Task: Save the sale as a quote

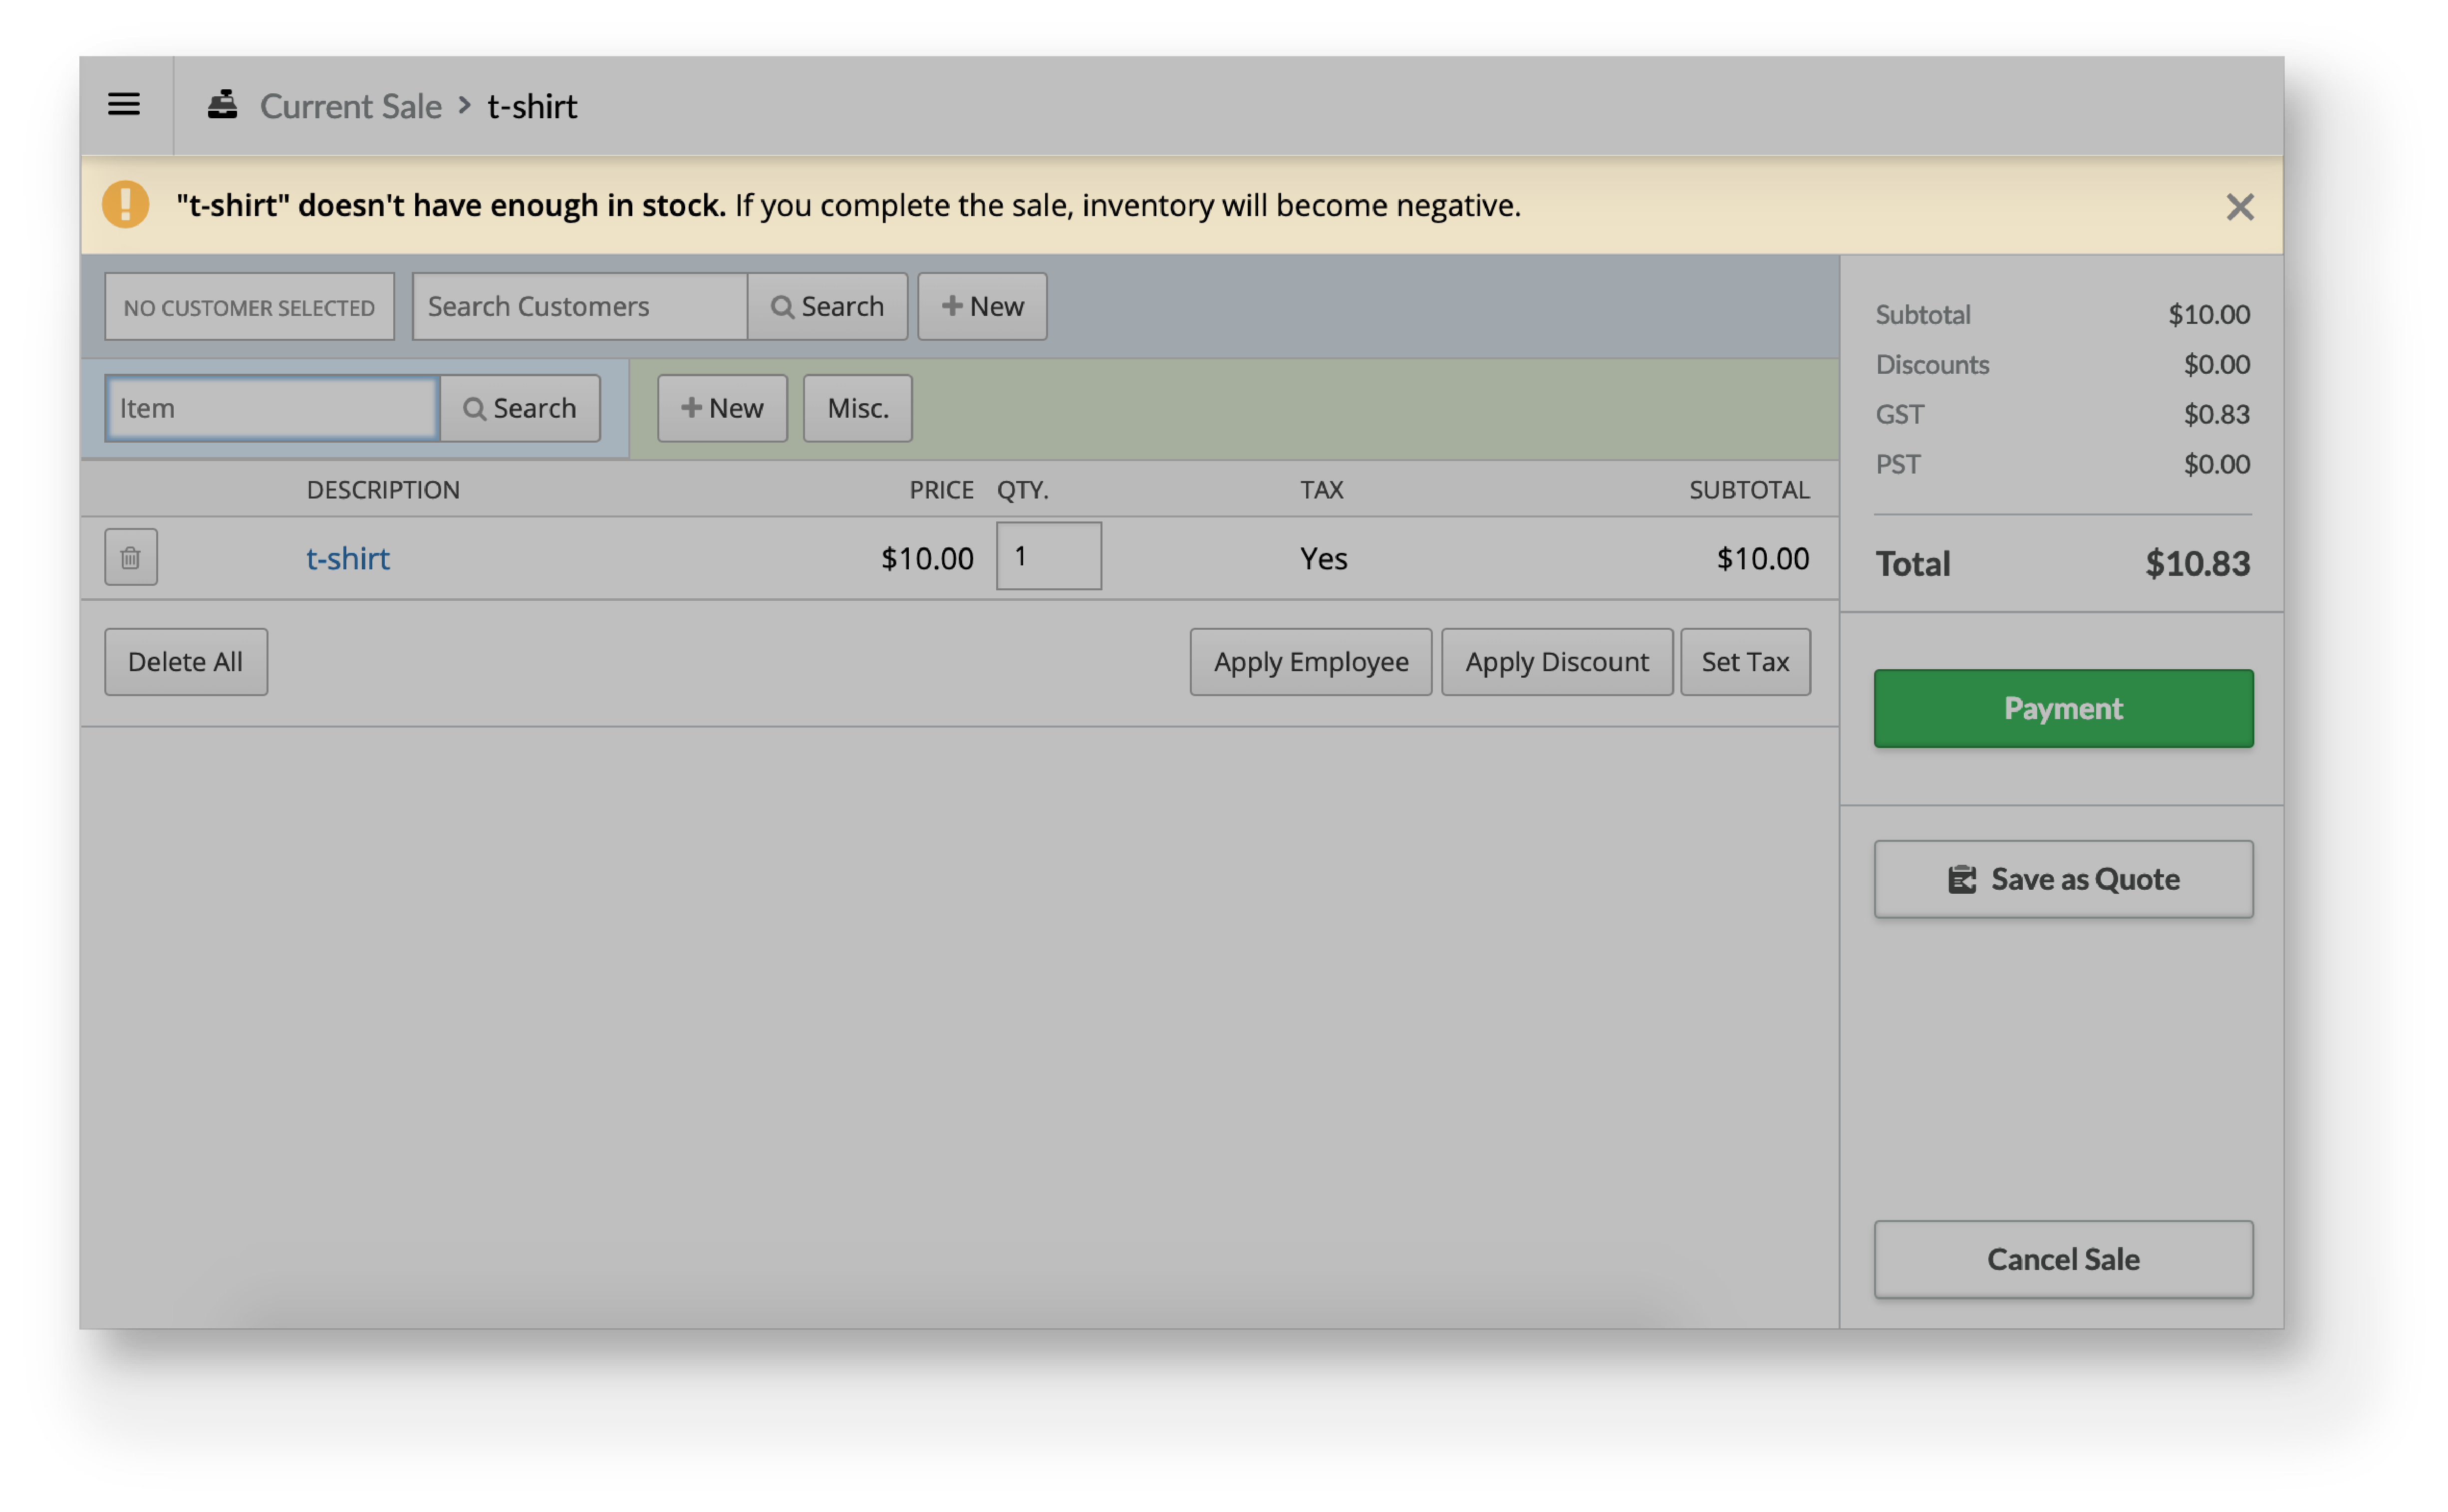Action: [2064, 879]
